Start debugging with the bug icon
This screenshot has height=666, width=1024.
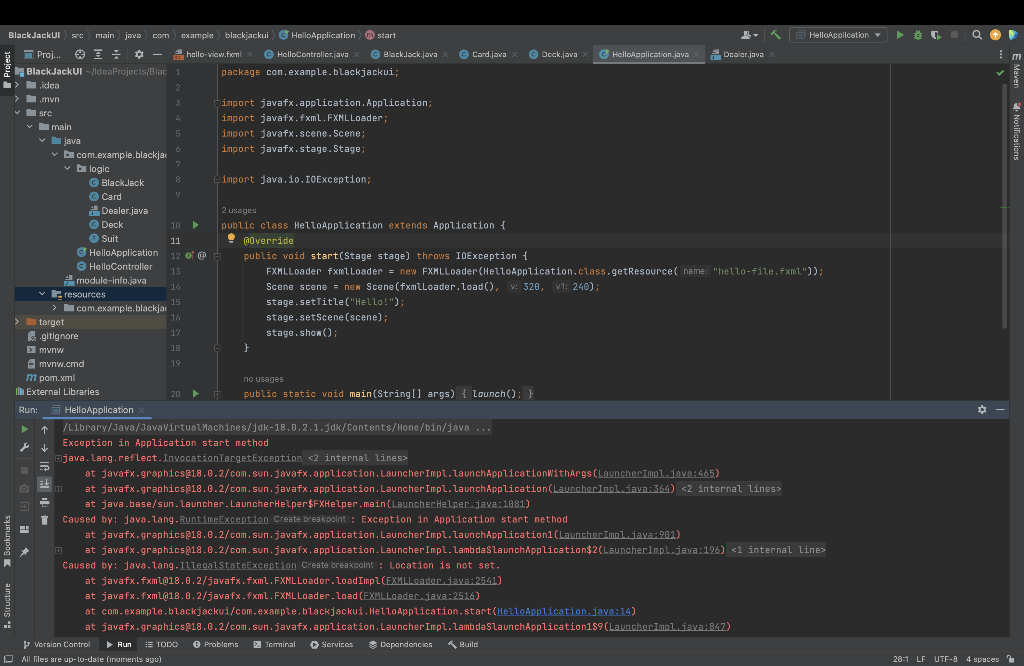(x=917, y=35)
